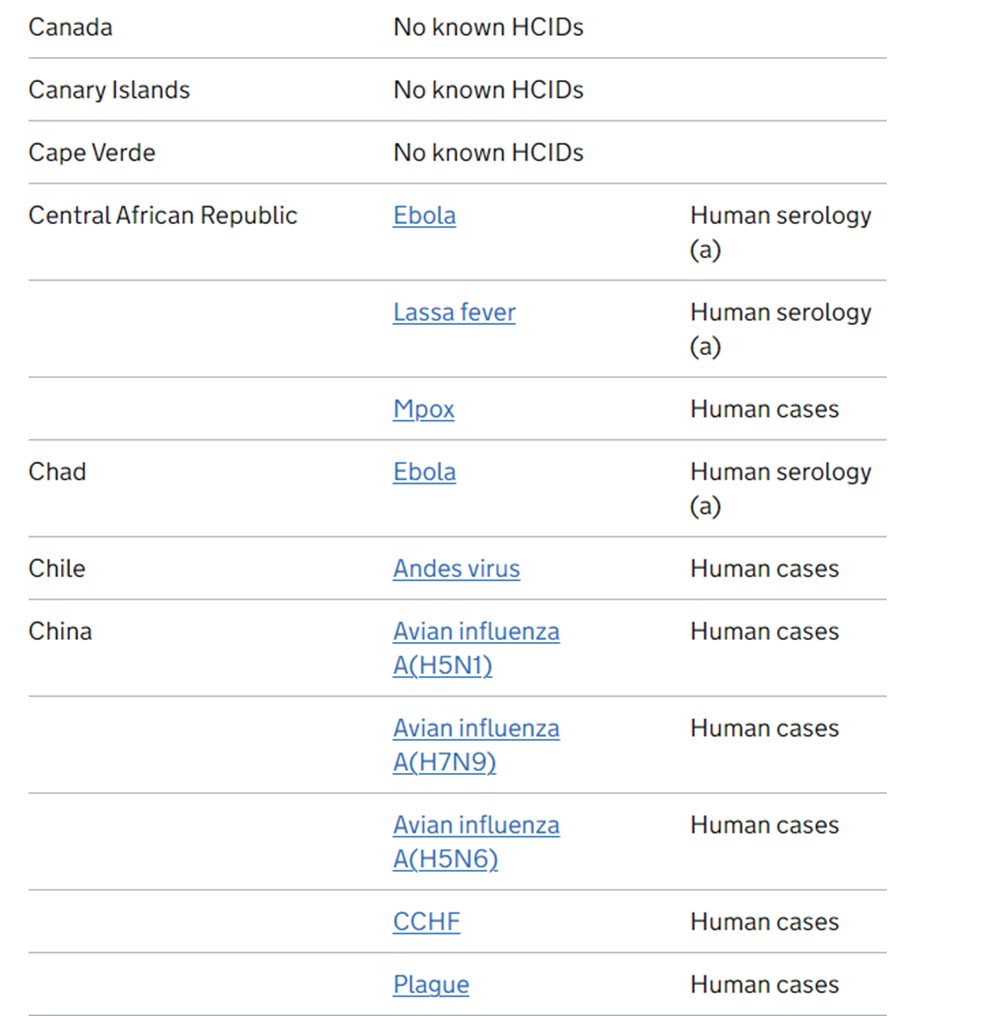Open the Mpox link
1000x1016 pixels.
click(x=423, y=410)
